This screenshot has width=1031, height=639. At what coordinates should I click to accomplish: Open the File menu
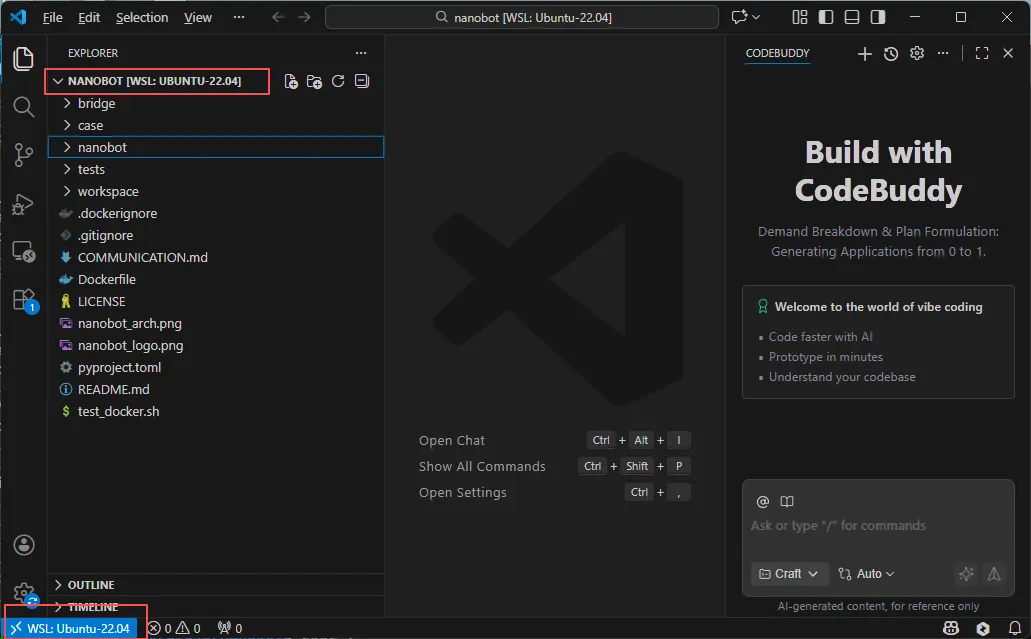point(53,17)
